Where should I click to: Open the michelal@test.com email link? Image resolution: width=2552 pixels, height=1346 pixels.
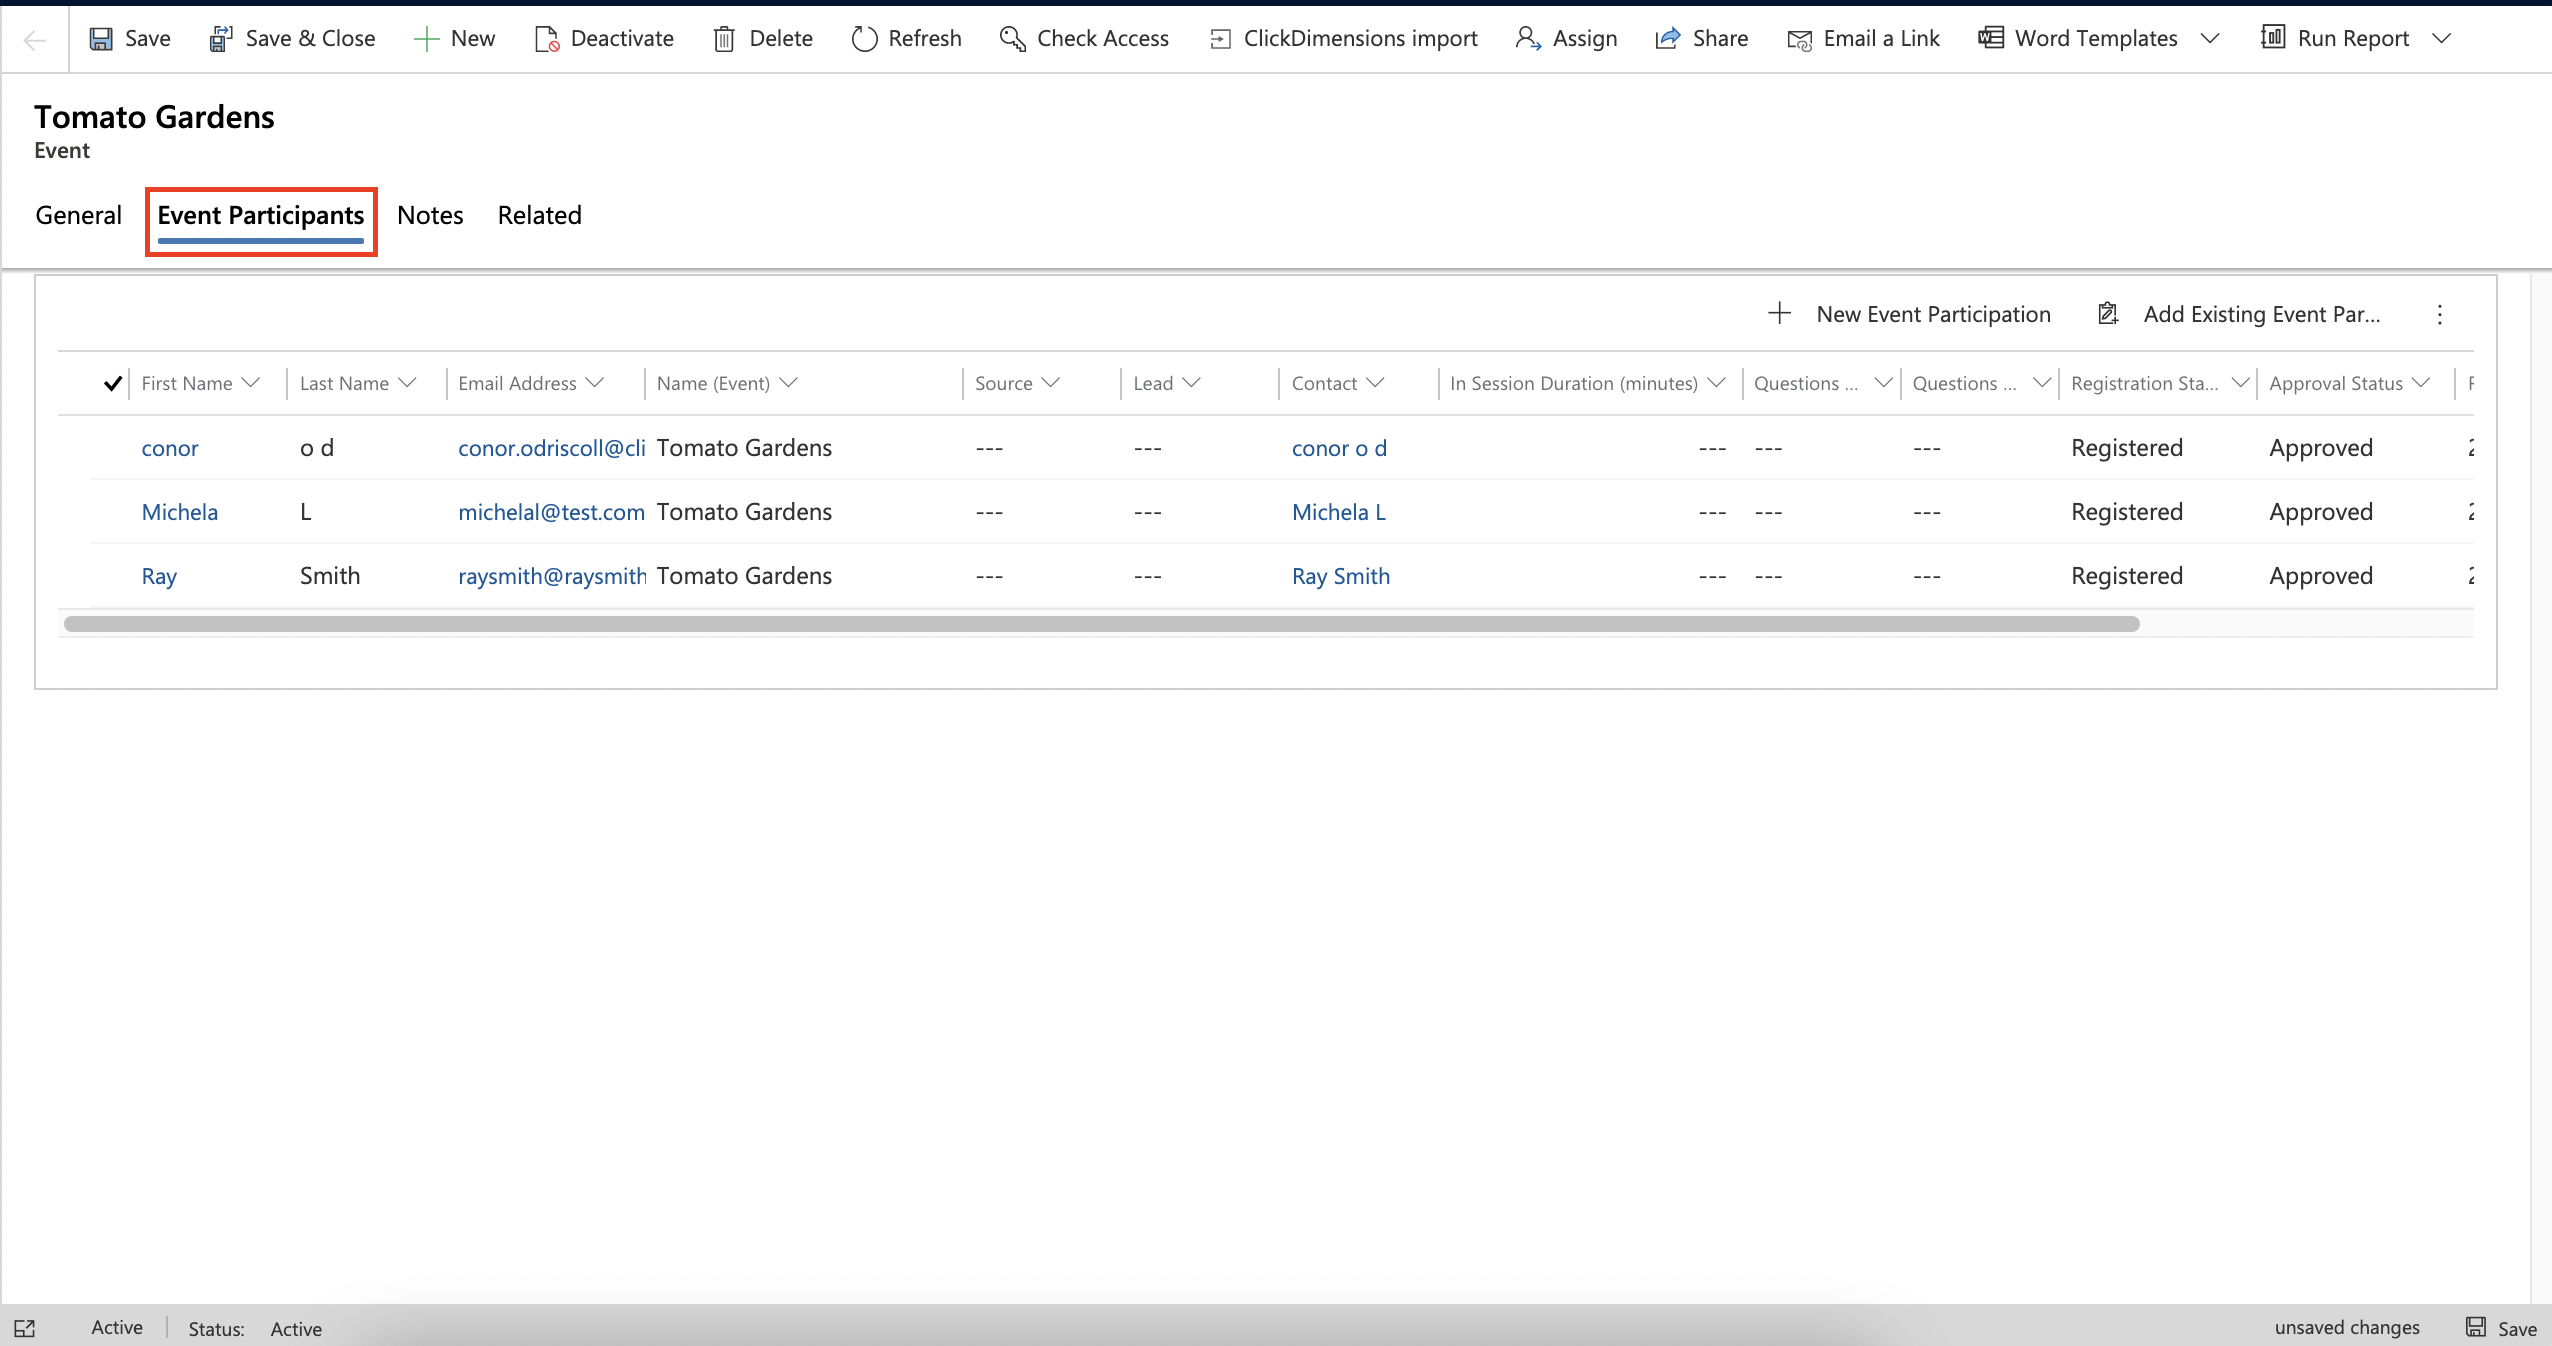551,512
